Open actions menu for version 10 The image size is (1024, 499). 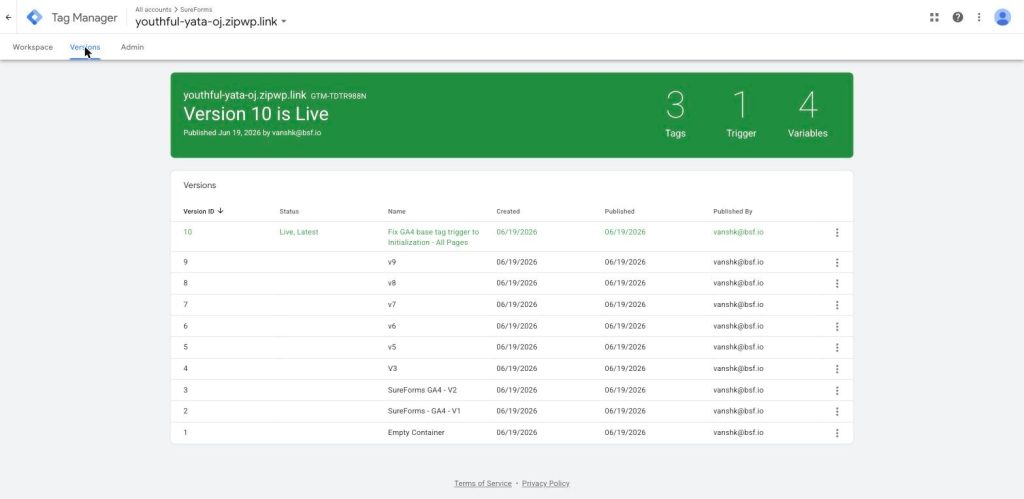[837, 233]
